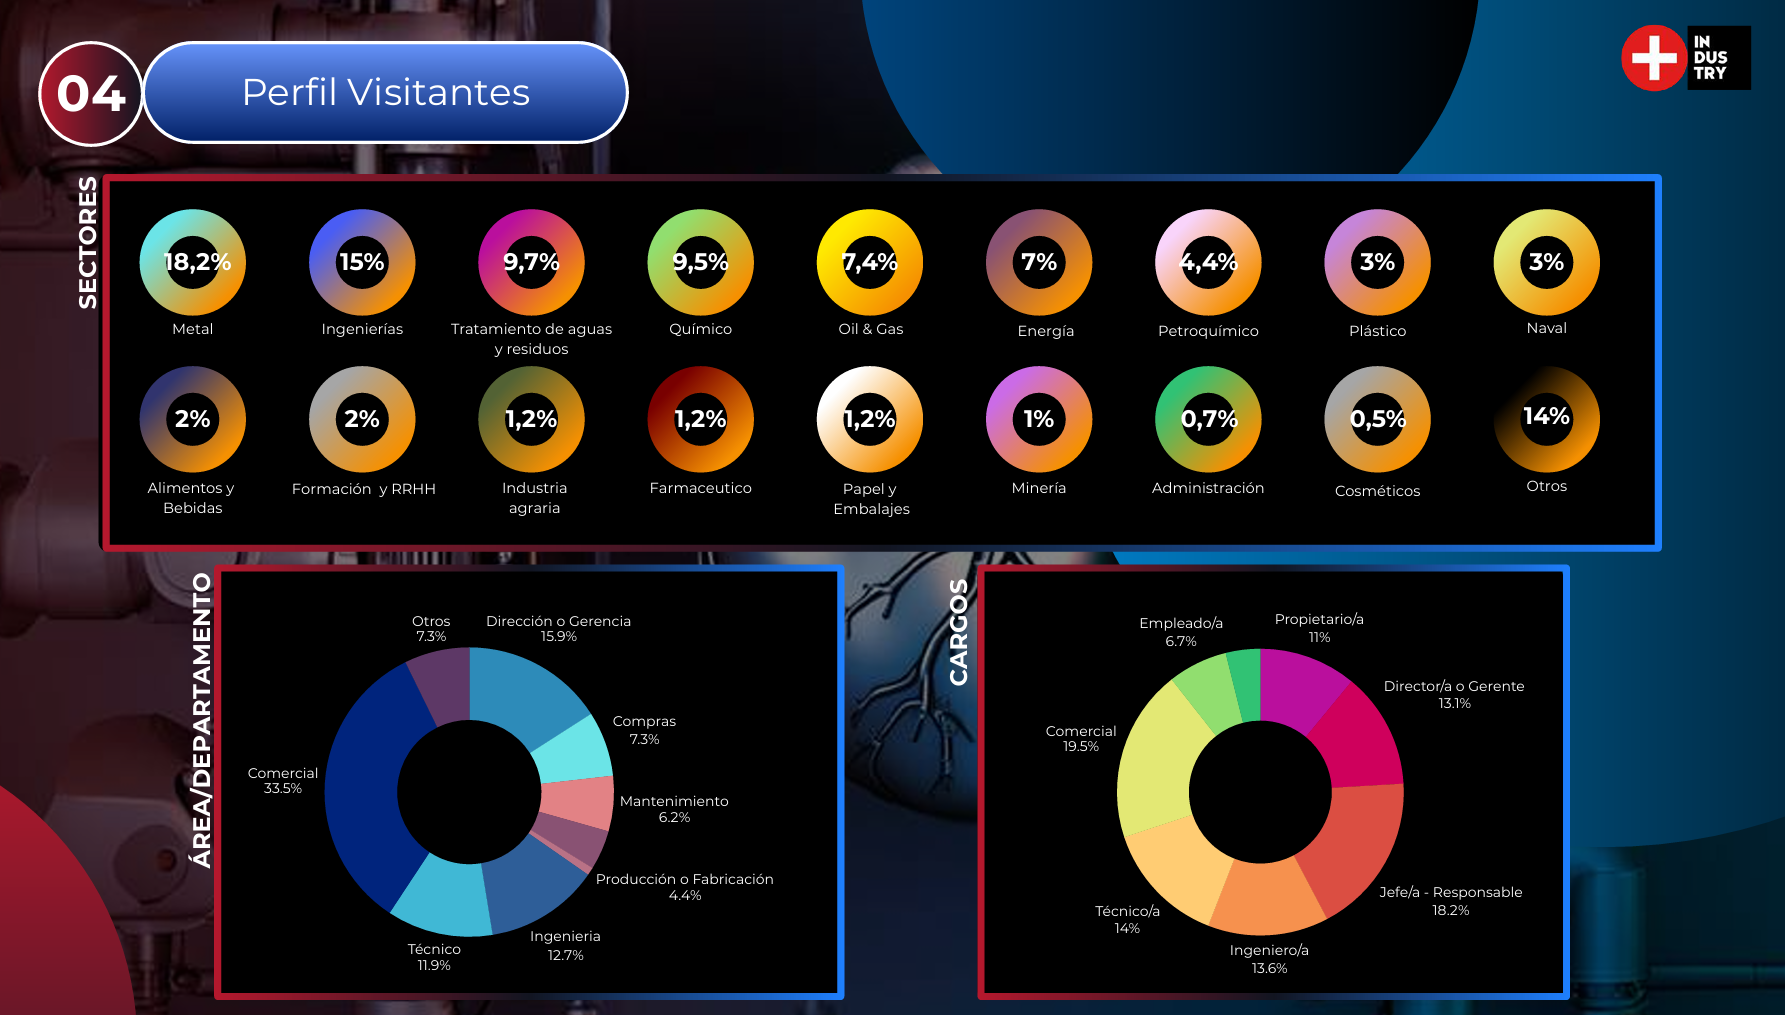
Task: Click the 'Jefe/a - Responsable 18.2%' label
Action: click(x=1451, y=901)
